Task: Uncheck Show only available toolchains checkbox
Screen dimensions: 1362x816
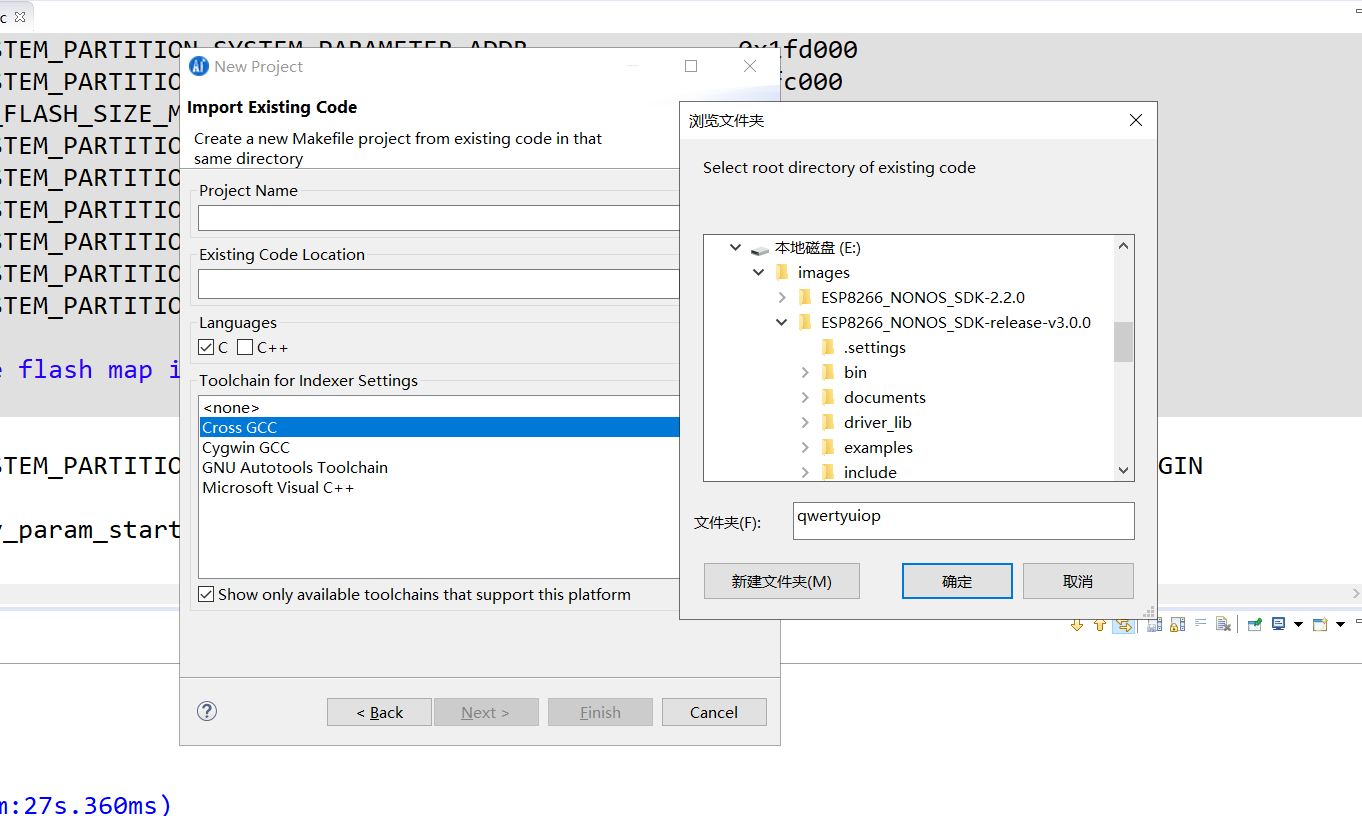Action: (x=206, y=594)
